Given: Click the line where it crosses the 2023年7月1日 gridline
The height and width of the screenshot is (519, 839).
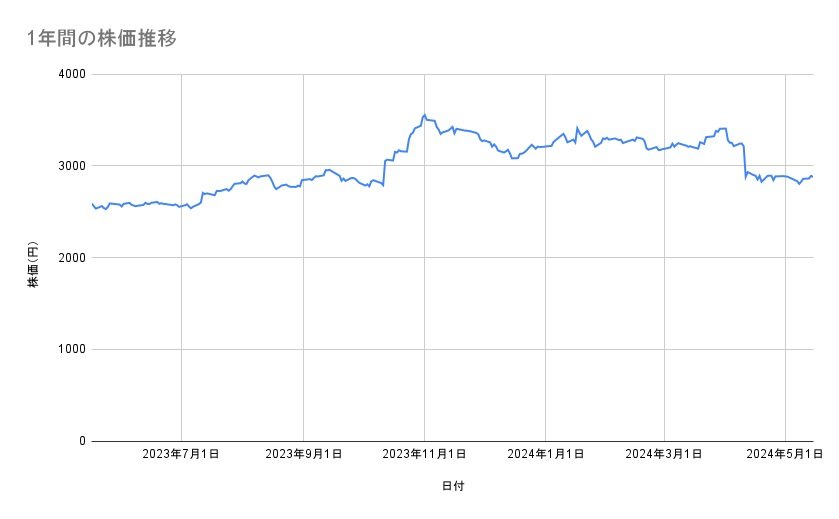Looking at the screenshot, I should tap(181, 205).
